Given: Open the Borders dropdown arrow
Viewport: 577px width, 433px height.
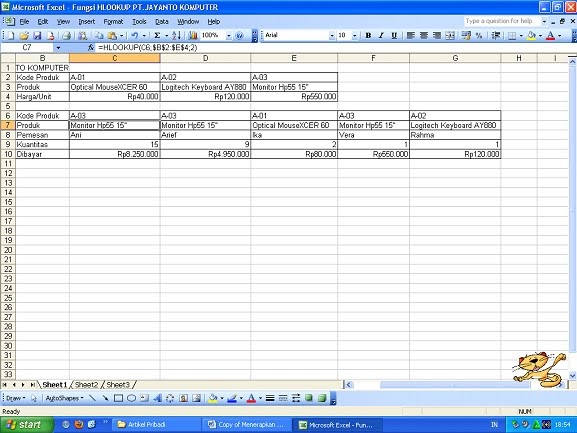Looking at the screenshot, I should [521, 36].
